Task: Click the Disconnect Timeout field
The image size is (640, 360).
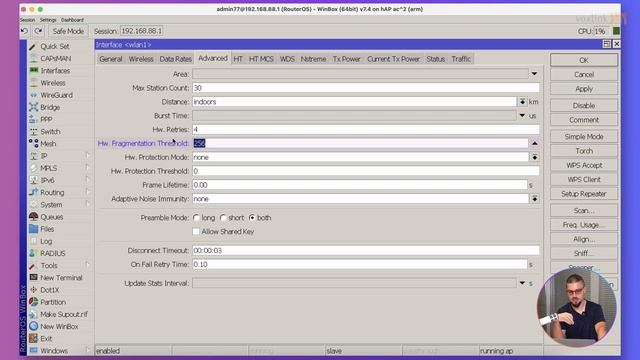Action: 365,250
